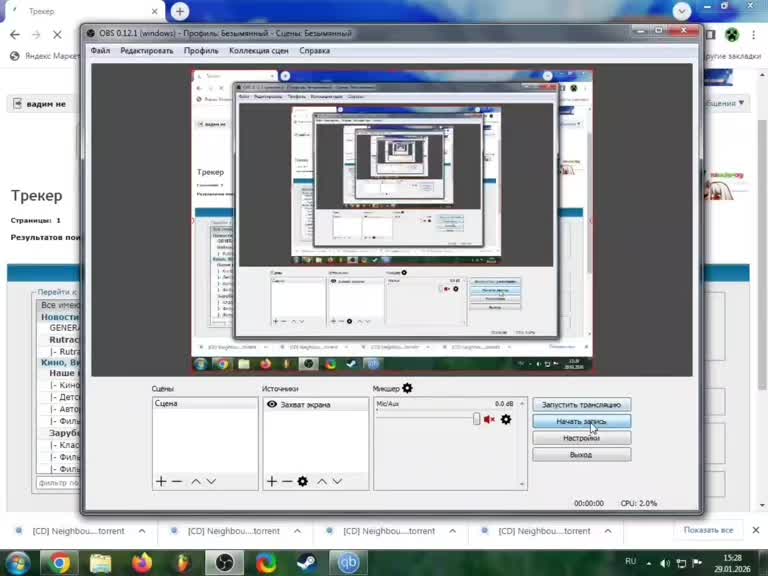Screen dimensions: 768x576
Task: Toggle visibility eye of Захват экрана source
Action: (272, 404)
